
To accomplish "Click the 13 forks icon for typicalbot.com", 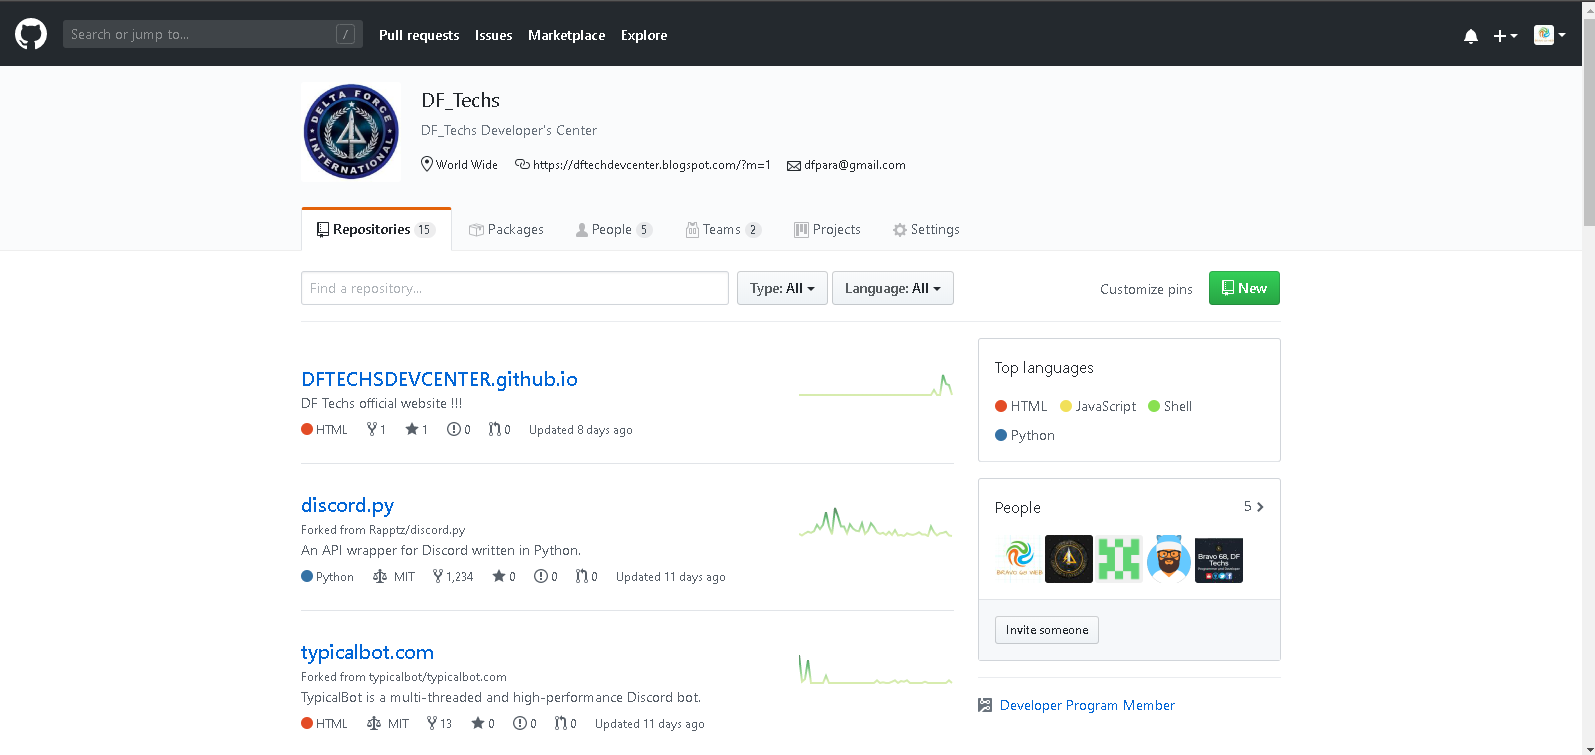I will [432, 723].
